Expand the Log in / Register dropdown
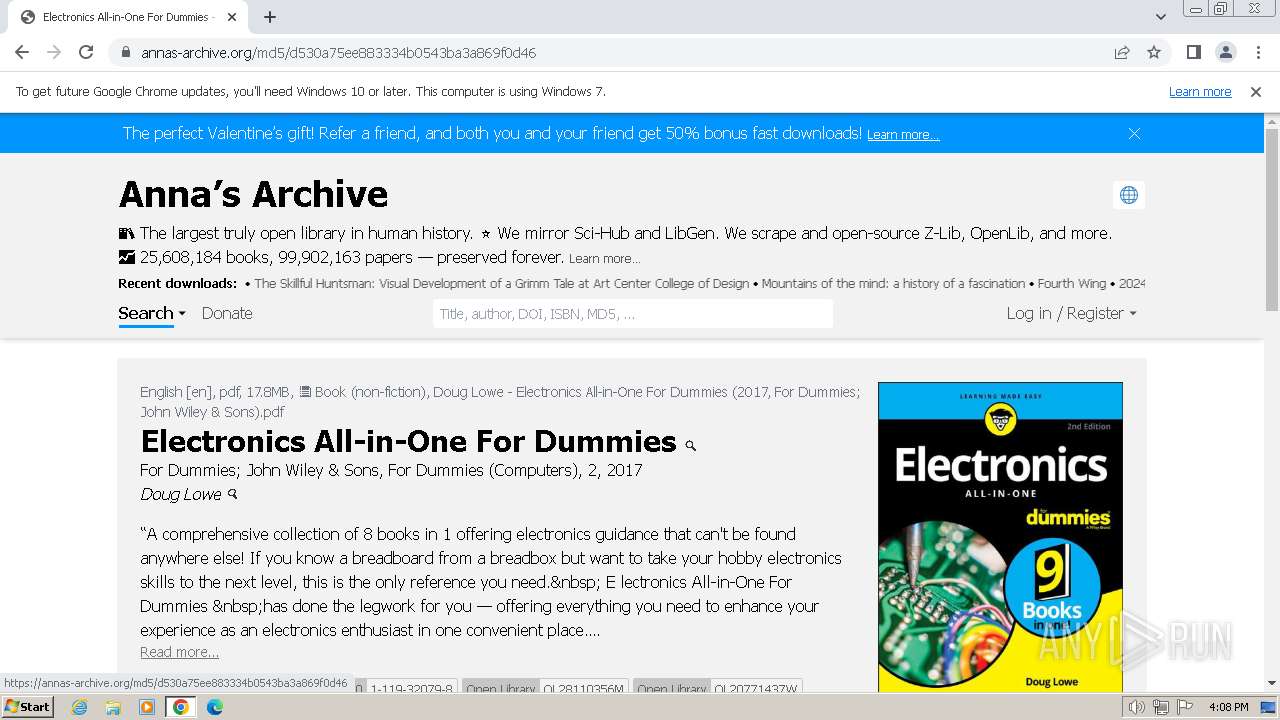 [x=1071, y=313]
